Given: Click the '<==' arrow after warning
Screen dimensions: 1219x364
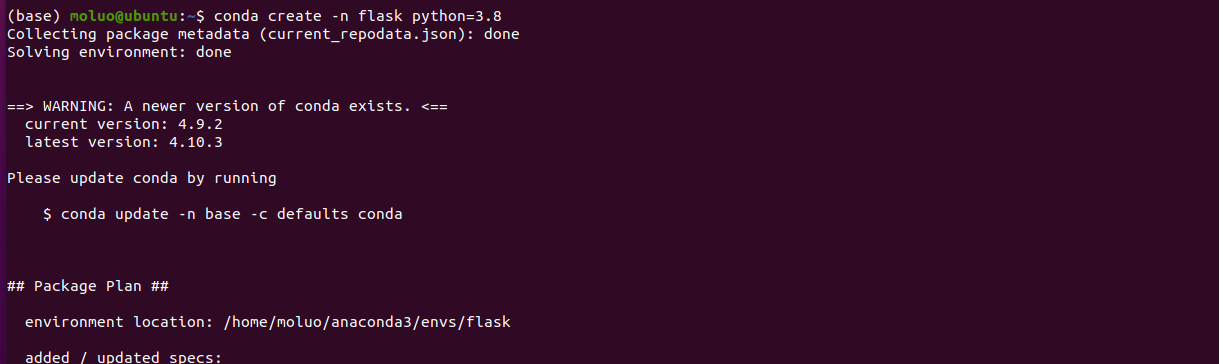Looking at the screenshot, I should coord(434,106).
